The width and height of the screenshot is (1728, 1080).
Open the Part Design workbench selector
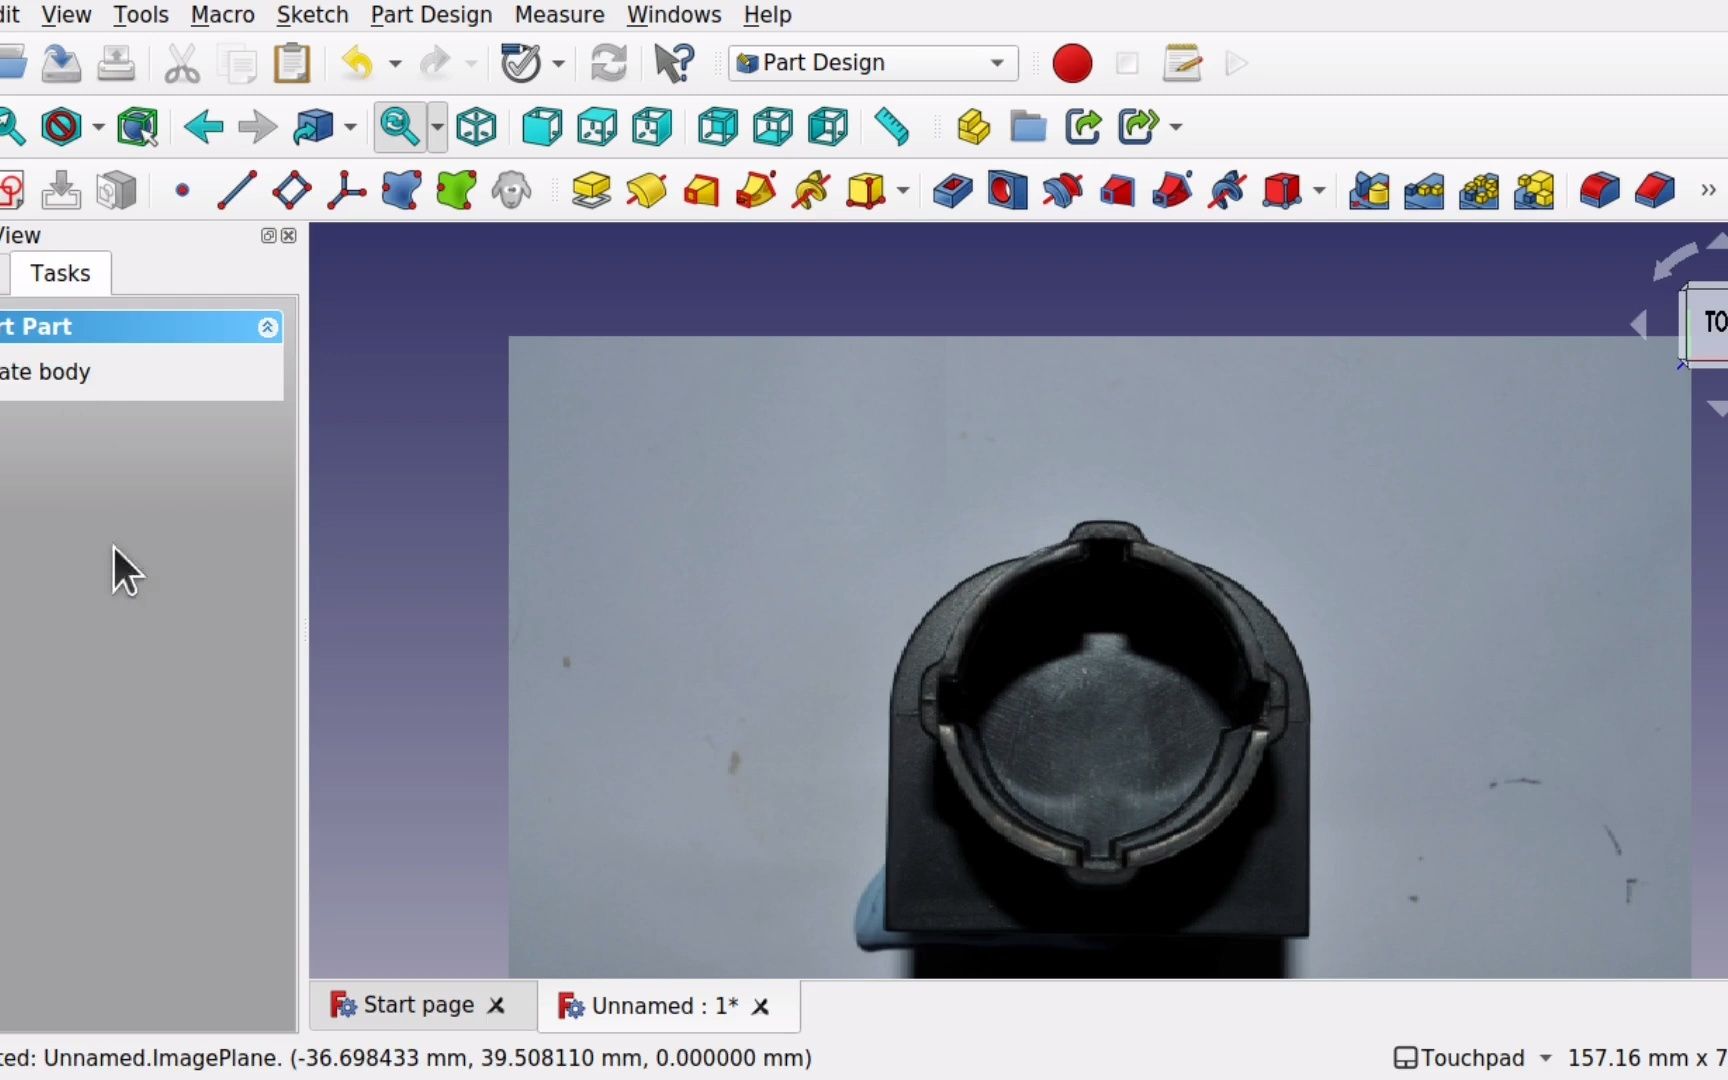(871, 63)
